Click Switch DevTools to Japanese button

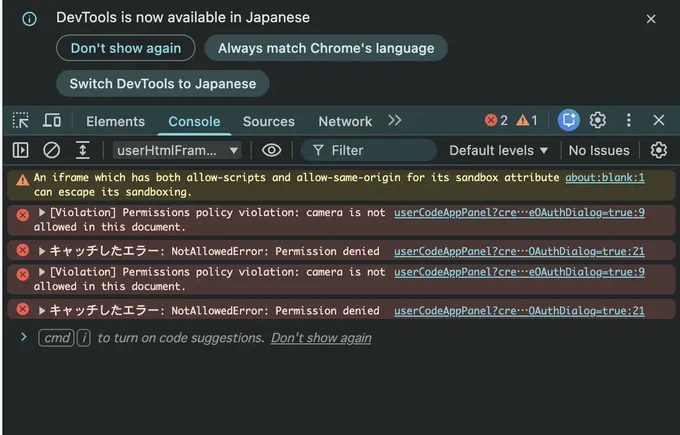coord(163,84)
